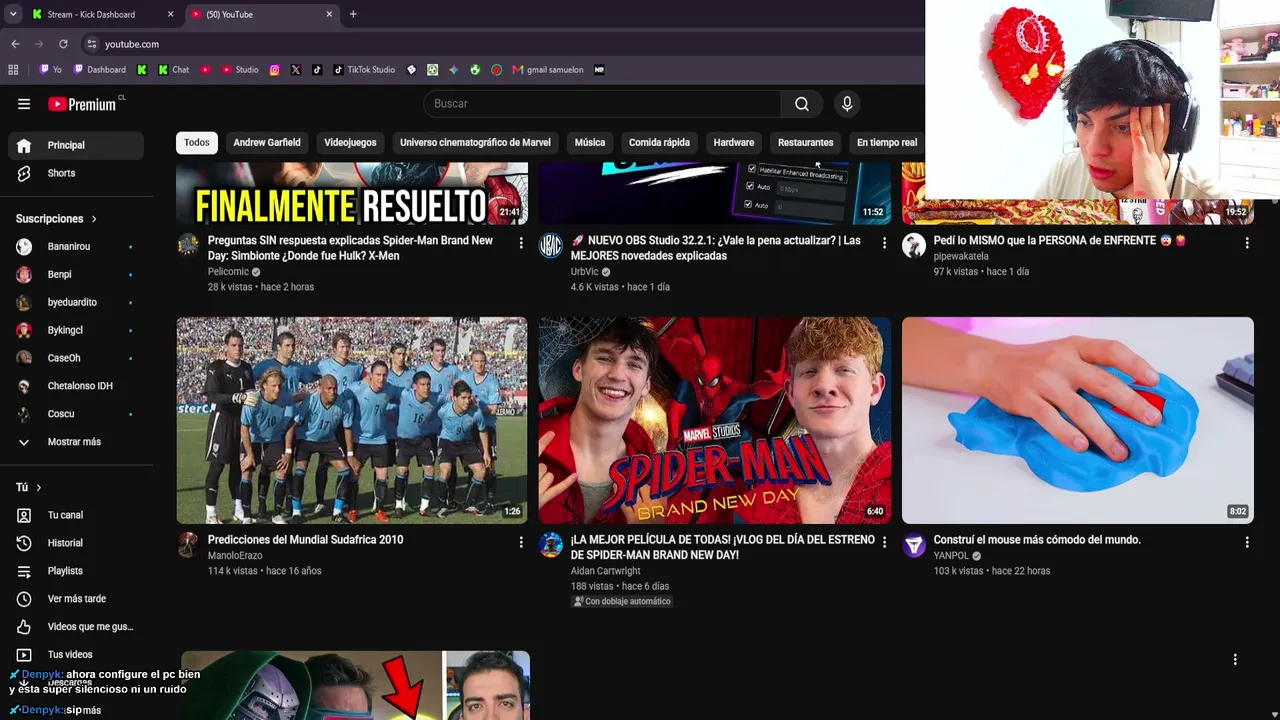Open Historial from the sidebar

(76, 543)
